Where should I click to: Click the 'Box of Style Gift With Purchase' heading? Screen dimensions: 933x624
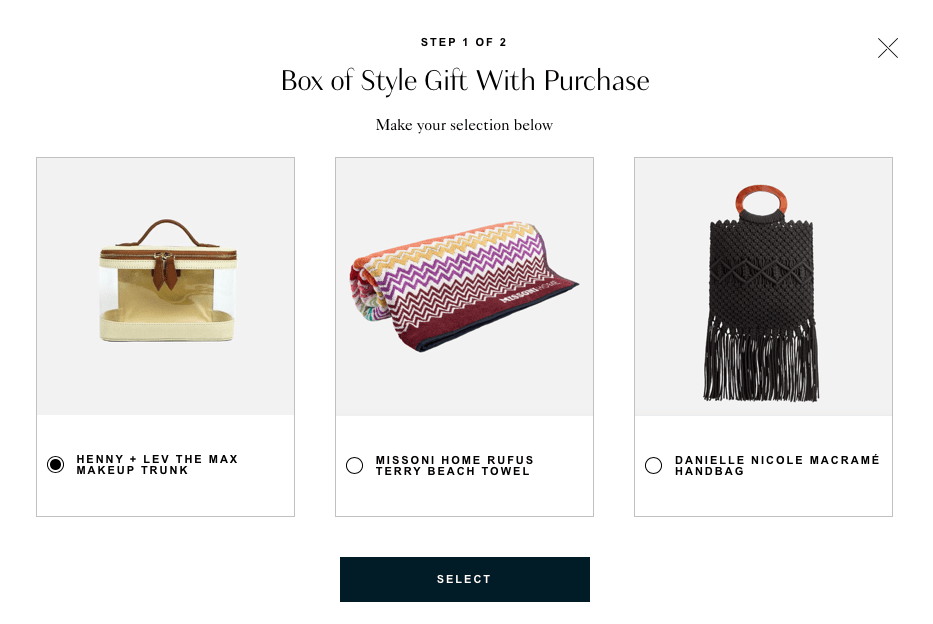point(465,81)
